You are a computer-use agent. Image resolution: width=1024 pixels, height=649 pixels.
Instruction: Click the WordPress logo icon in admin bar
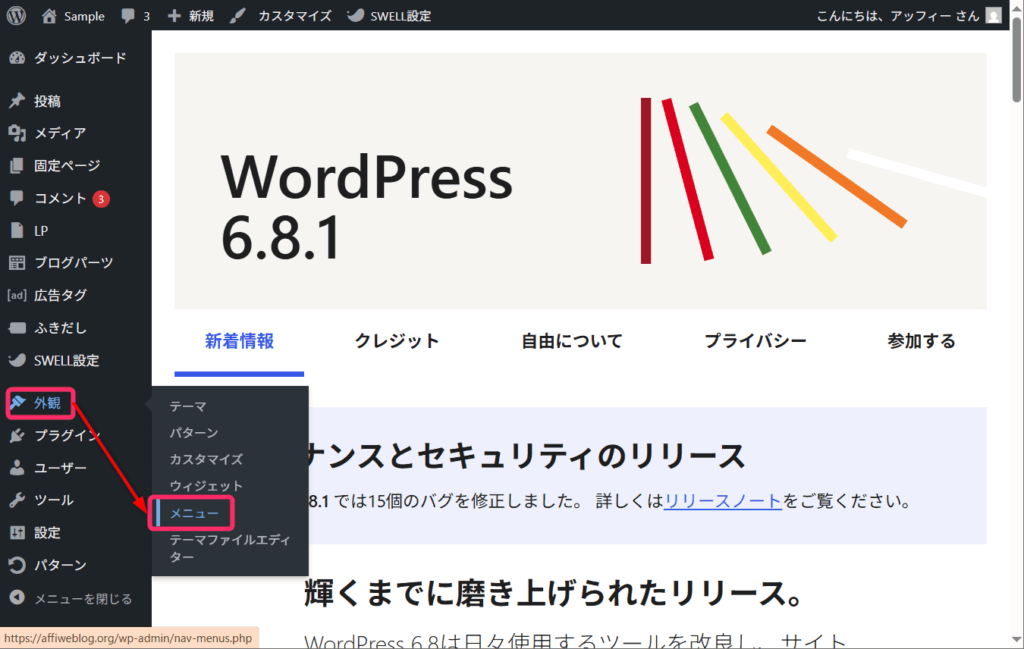coord(16,16)
